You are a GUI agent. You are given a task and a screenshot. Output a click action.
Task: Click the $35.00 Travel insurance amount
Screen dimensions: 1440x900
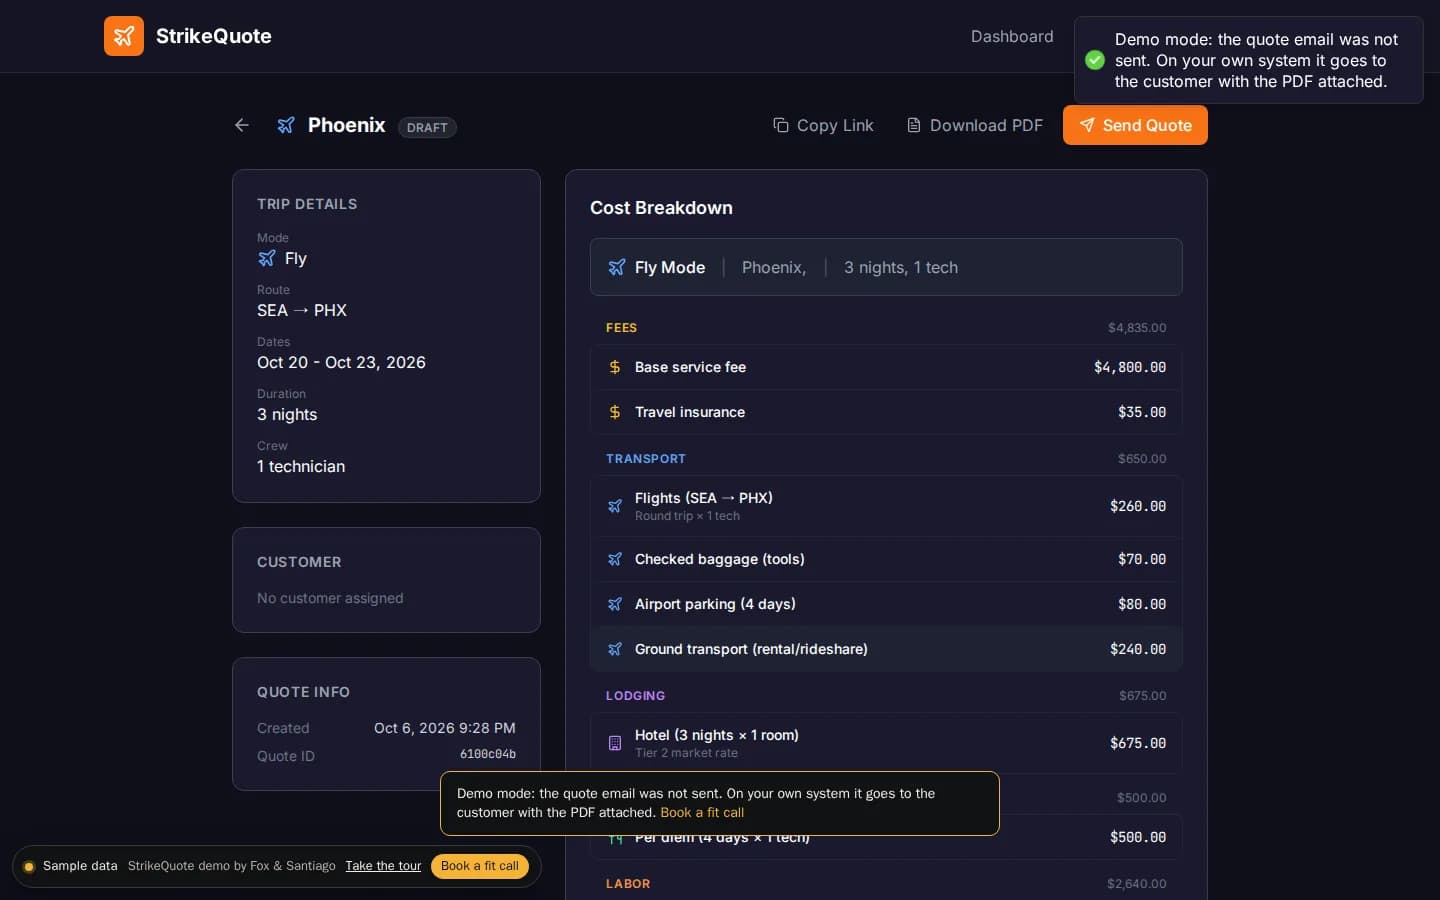pyautogui.click(x=1142, y=412)
